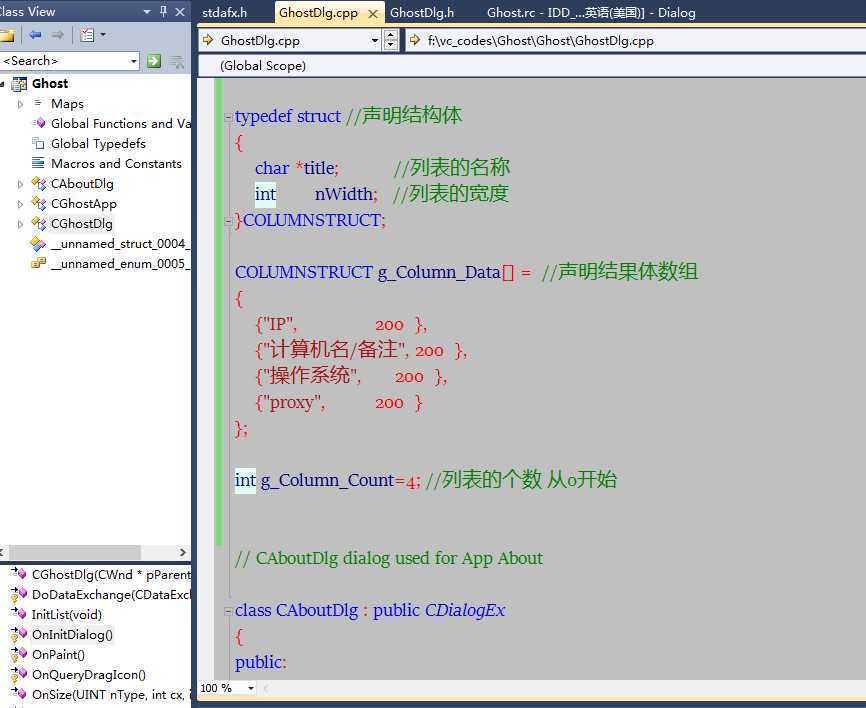Click the OnInitDialog method icon
The height and width of the screenshot is (708, 866).
click(x=18, y=635)
